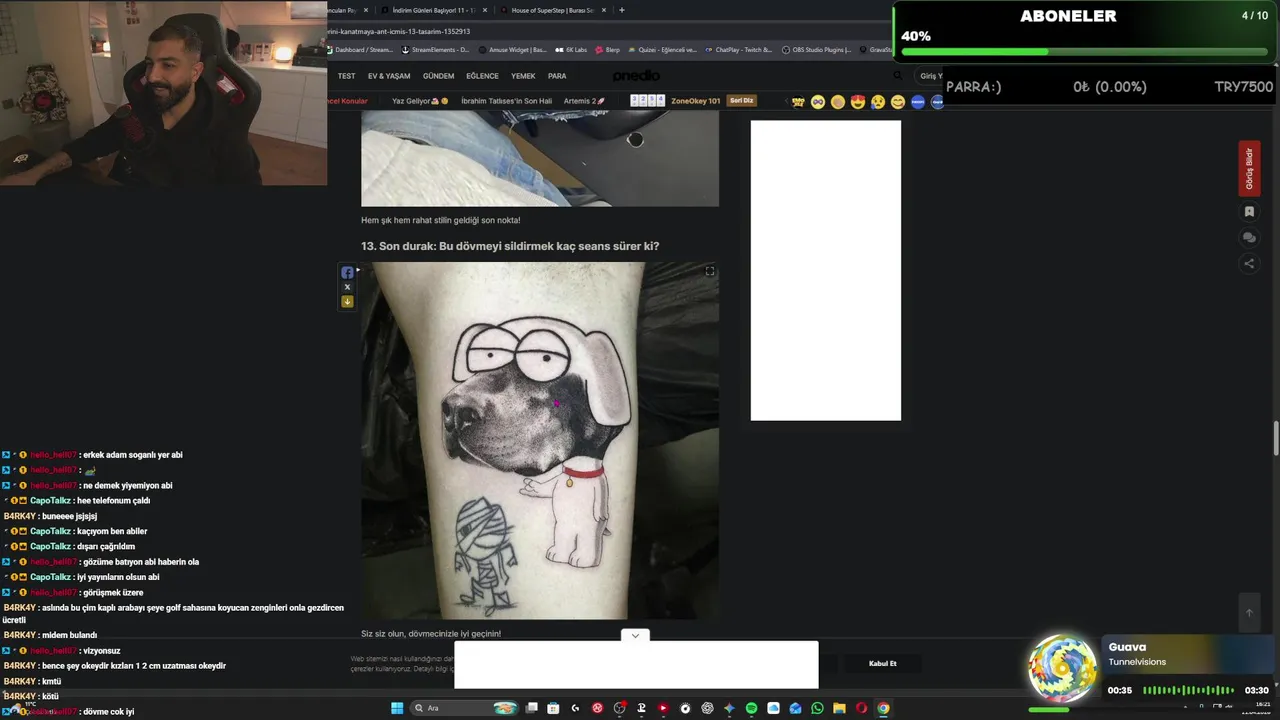Select the grinning emoji reaction
1280x720 pixels.
coord(898,102)
